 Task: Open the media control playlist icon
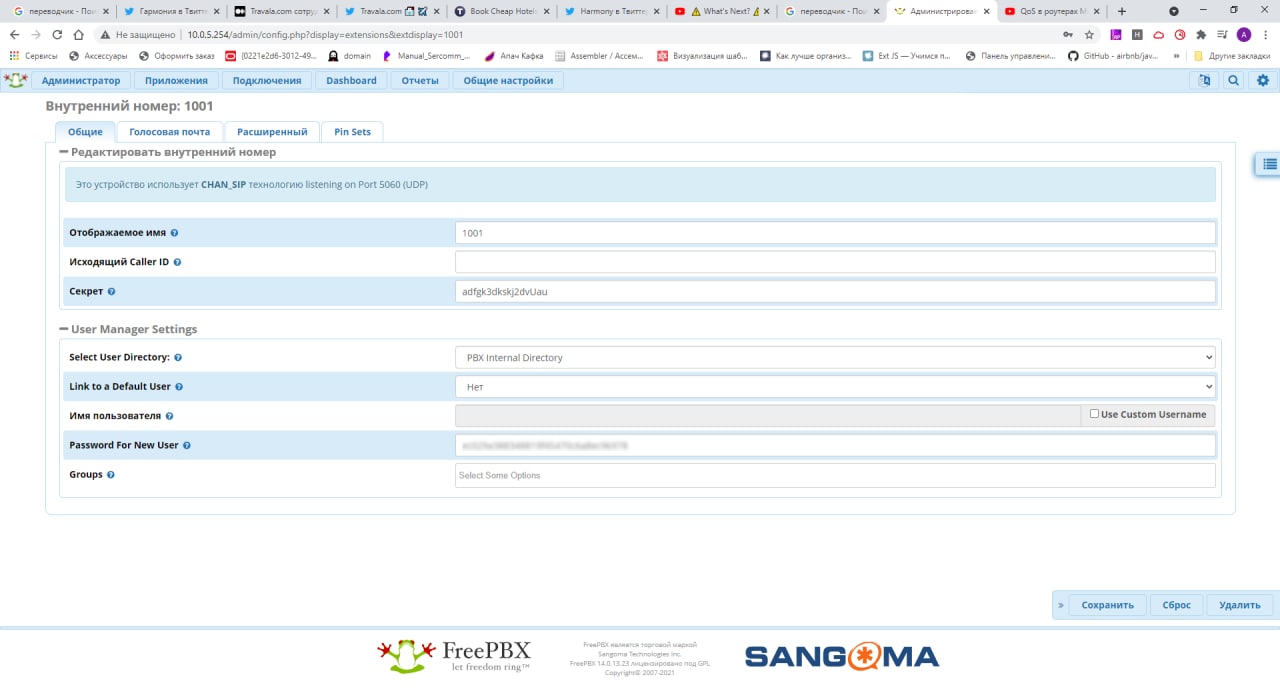(x=1222, y=34)
